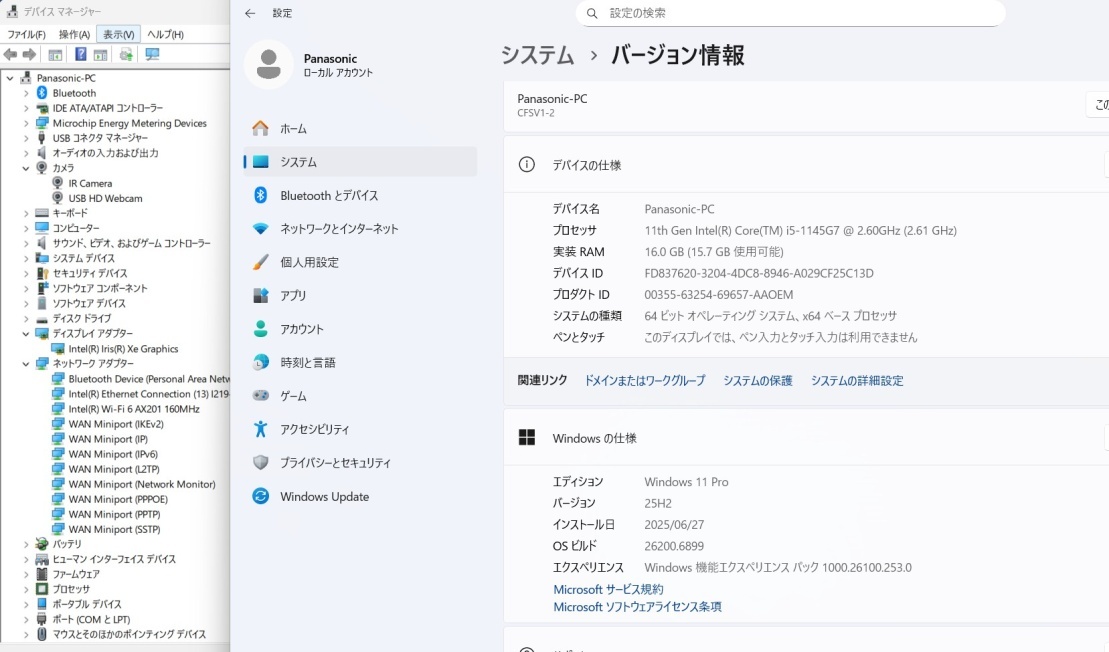Collapse the Panasonic-PC root node
Viewport: 1109px width, 652px height.
(10, 78)
